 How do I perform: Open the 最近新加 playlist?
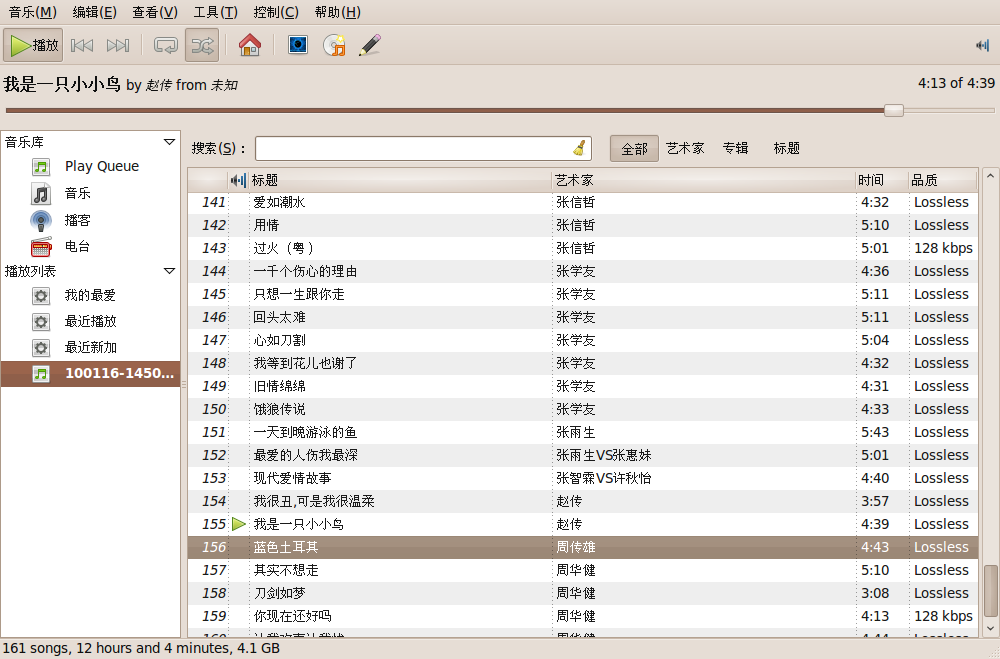tap(91, 348)
